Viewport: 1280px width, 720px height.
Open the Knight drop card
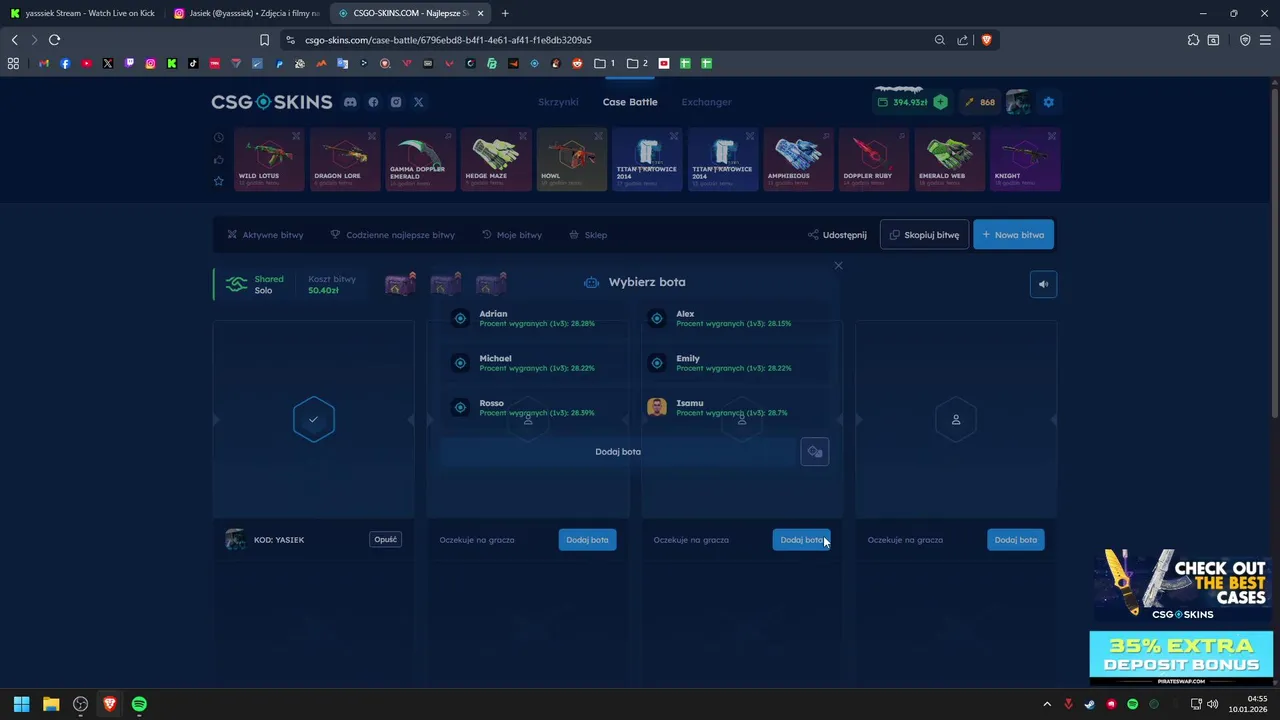(x=1025, y=159)
